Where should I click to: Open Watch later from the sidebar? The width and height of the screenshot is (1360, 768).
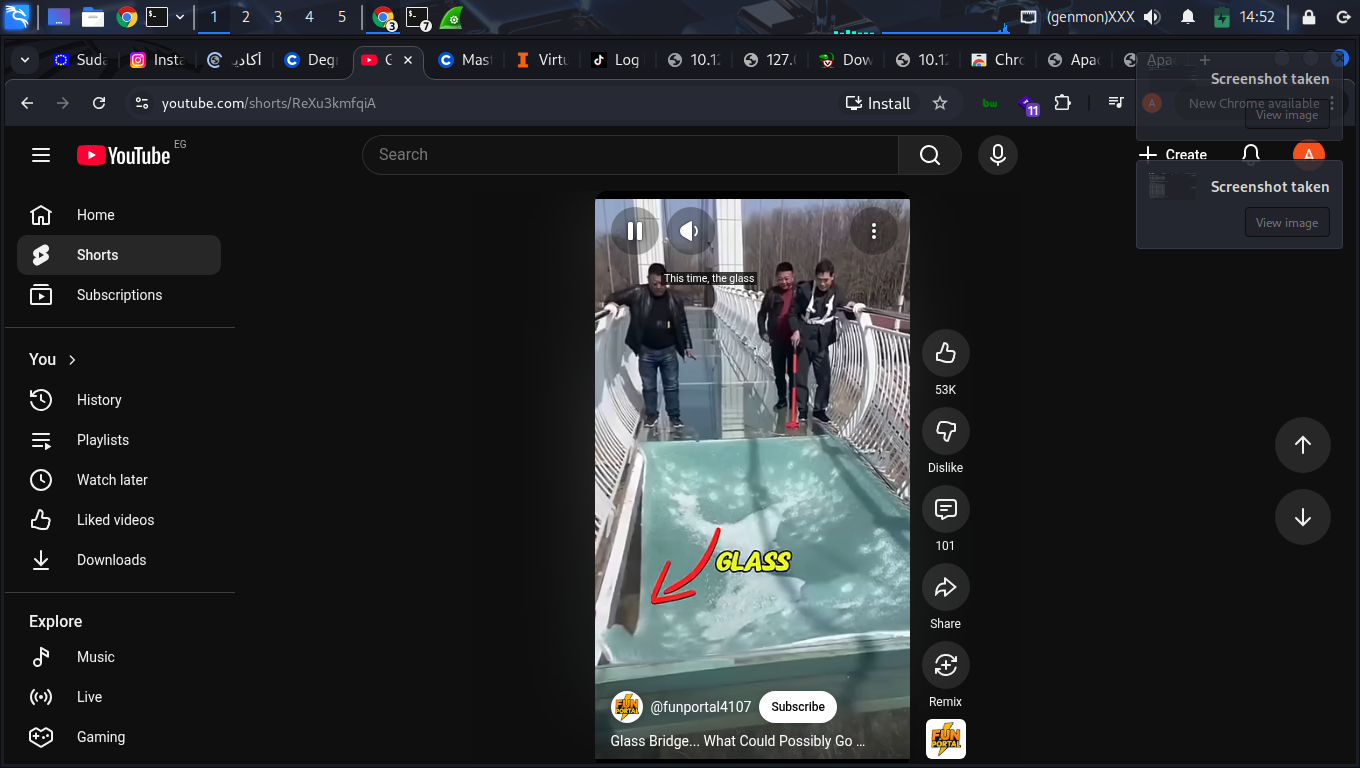[119, 480]
